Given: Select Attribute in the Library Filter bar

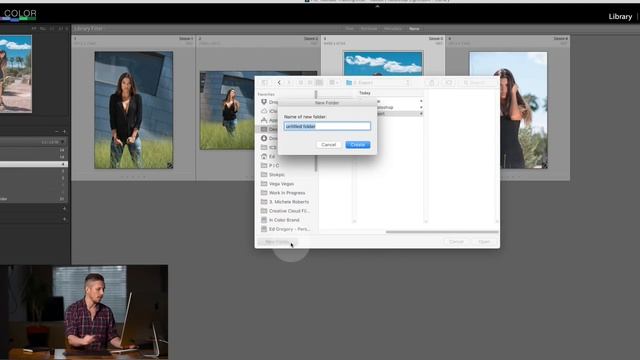Looking at the screenshot, I should click(x=369, y=29).
